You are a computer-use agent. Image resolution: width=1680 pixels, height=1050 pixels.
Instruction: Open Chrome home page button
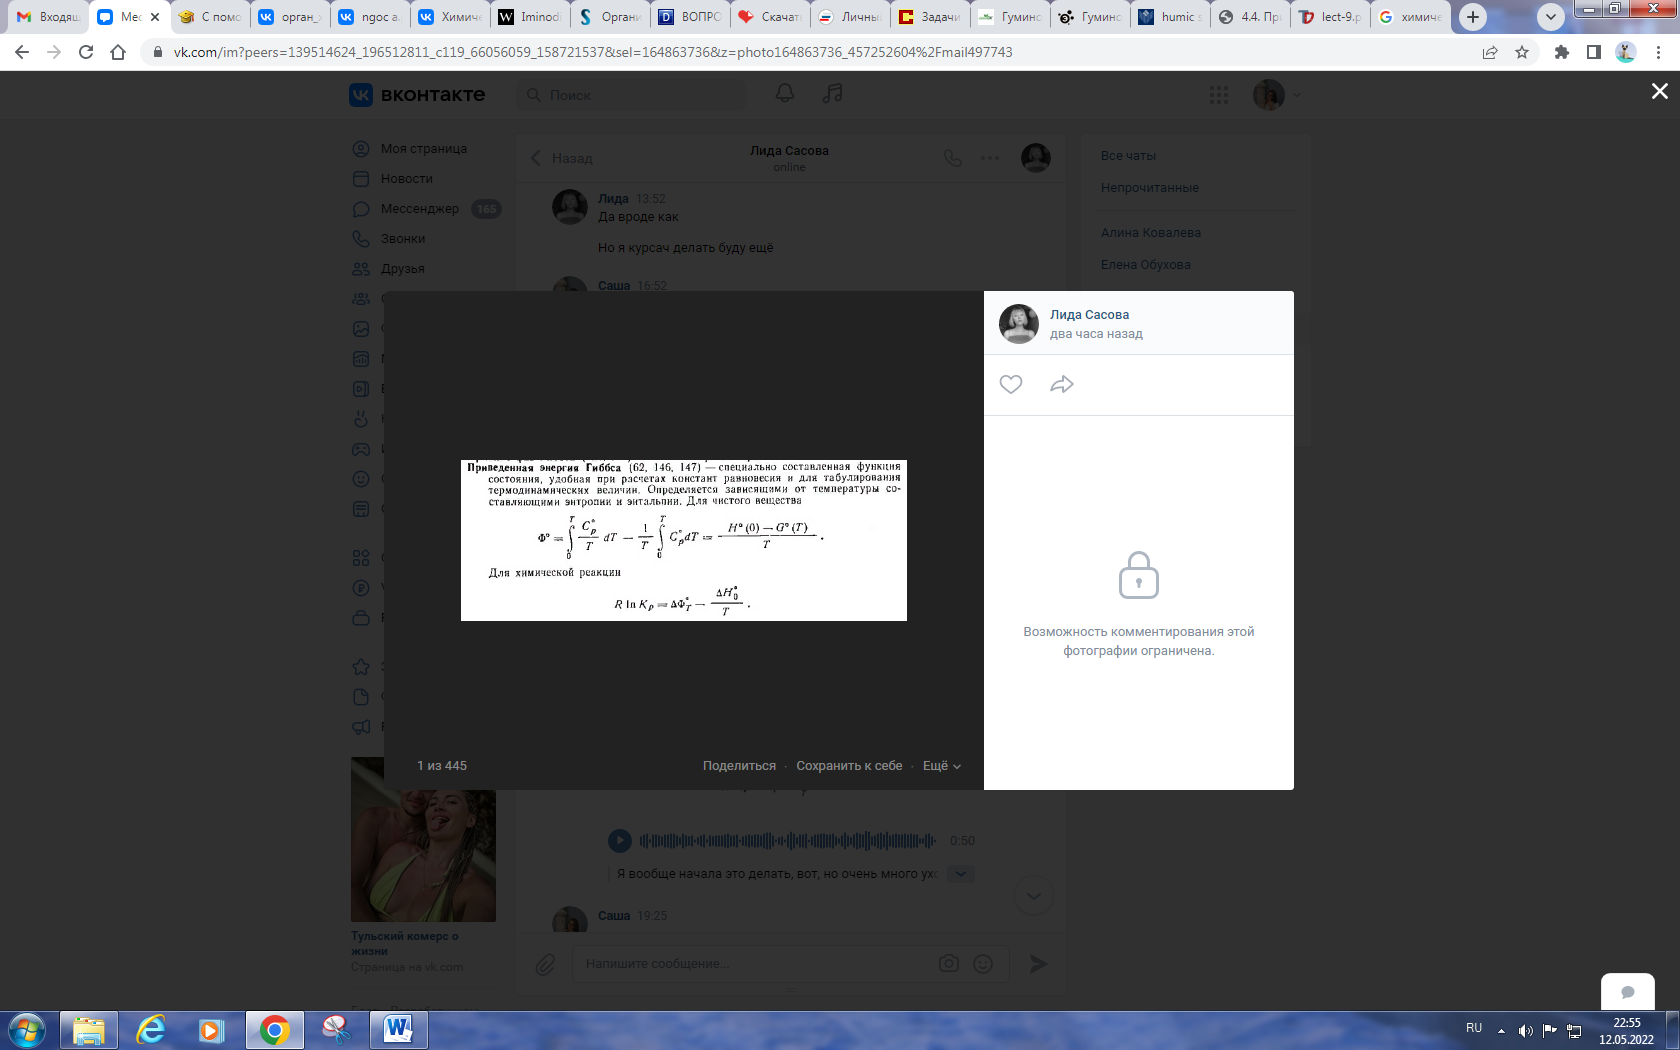(x=118, y=52)
